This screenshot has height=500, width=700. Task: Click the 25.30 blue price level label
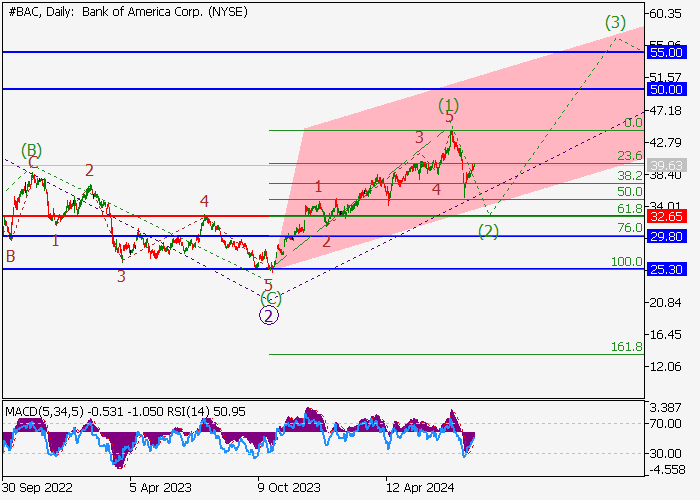coord(665,269)
